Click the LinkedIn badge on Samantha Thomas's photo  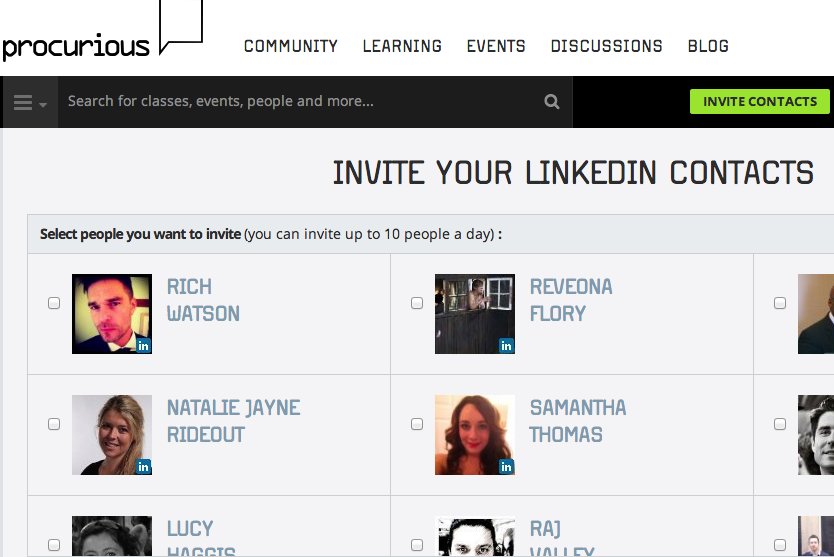point(506,467)
